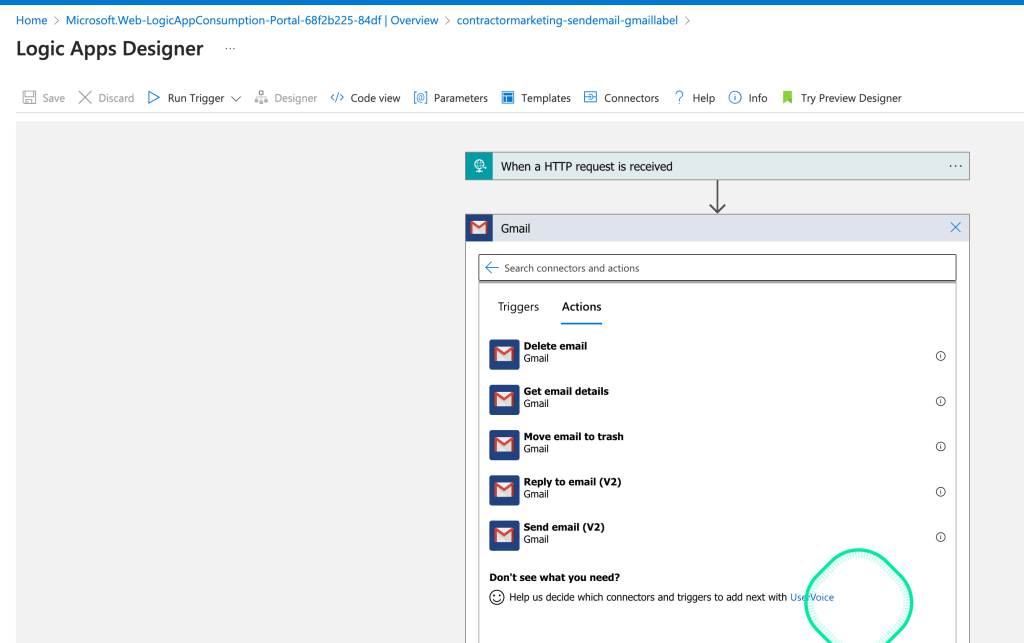The height and width of the screenshot is (643, 1024).
Task: Click the back arrow in the search box
Action: point(492,268)
